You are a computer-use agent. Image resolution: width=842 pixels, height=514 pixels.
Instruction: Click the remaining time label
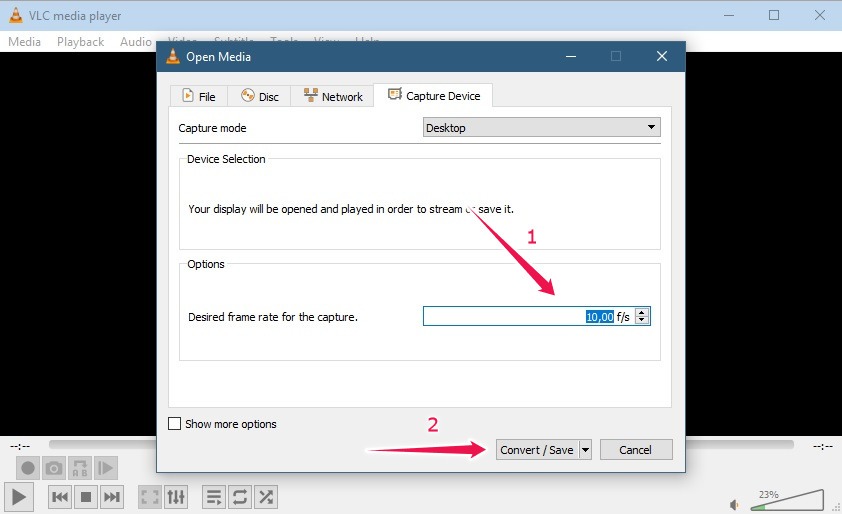point(823,446)
